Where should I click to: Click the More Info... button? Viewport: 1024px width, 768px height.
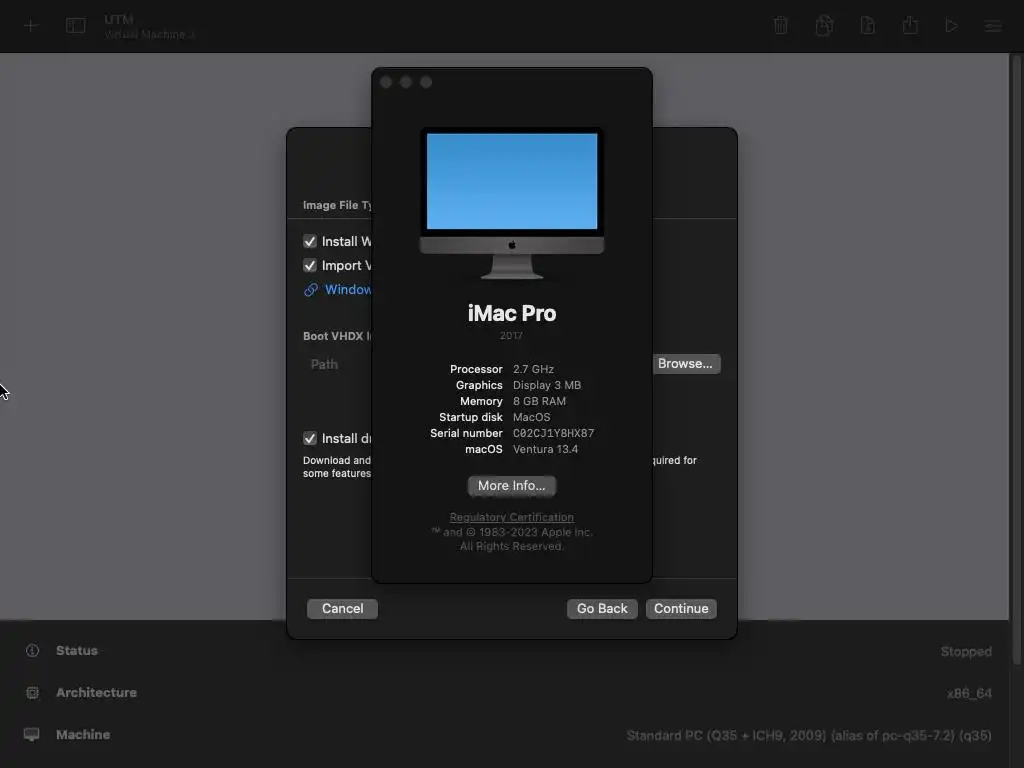[511, 486]
